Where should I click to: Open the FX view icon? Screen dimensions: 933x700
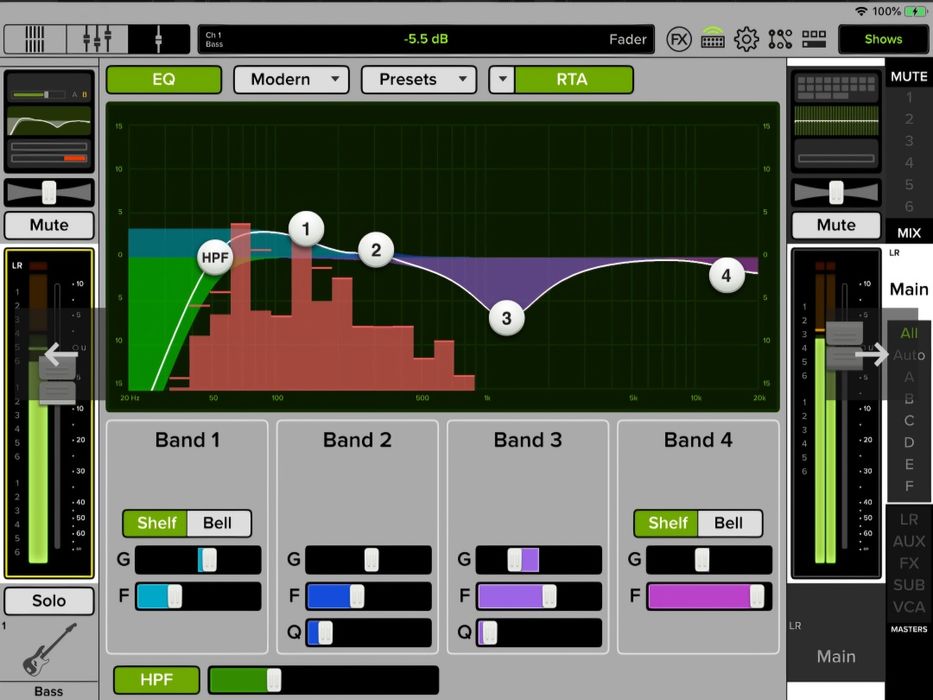(678, 39)
